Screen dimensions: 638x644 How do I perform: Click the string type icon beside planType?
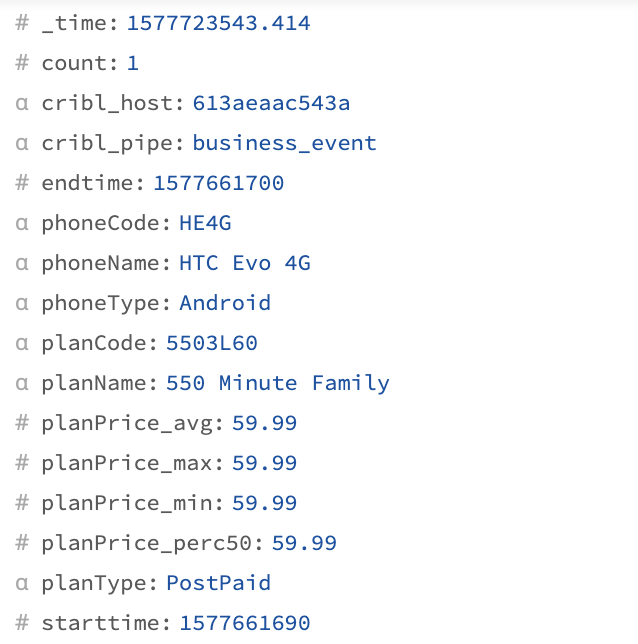click(x=22, y=583)
